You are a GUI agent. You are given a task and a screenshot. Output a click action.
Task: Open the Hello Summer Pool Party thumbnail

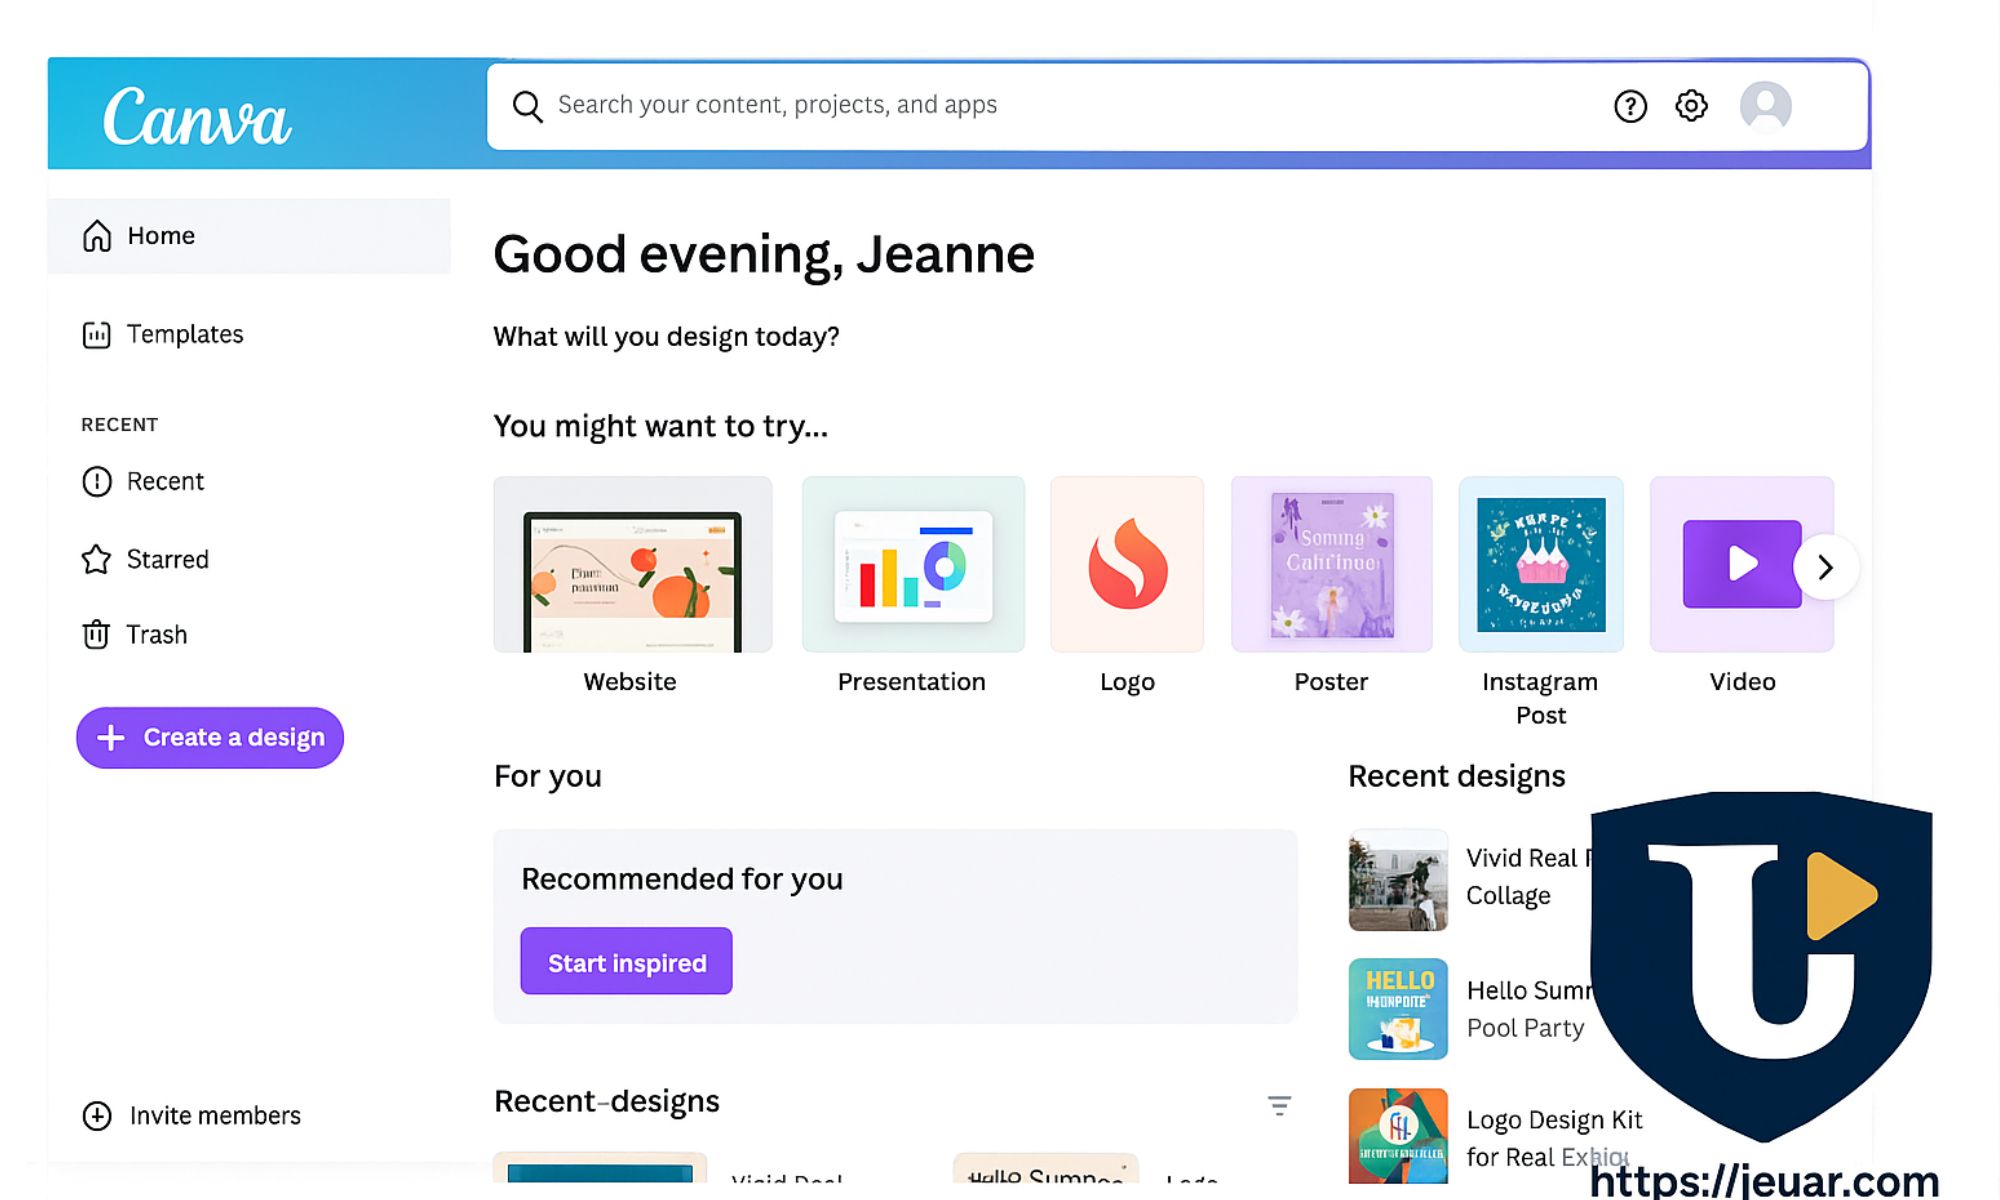[x=1397, y=1009]
